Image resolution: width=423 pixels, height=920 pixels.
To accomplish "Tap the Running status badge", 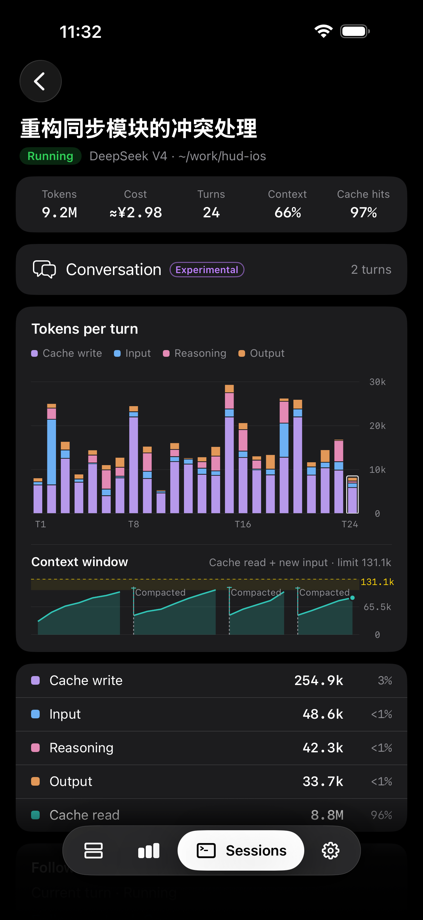I will (x=50, y=156).
